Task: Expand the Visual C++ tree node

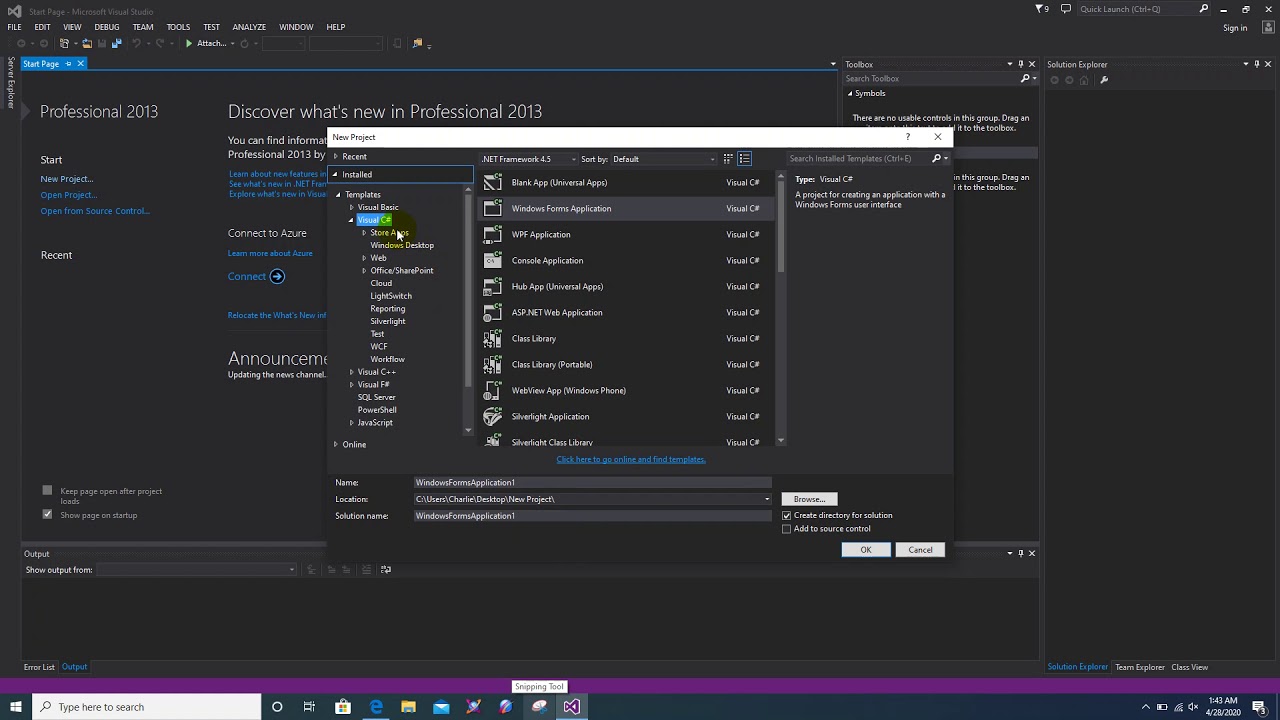Action: pos(352,372)
